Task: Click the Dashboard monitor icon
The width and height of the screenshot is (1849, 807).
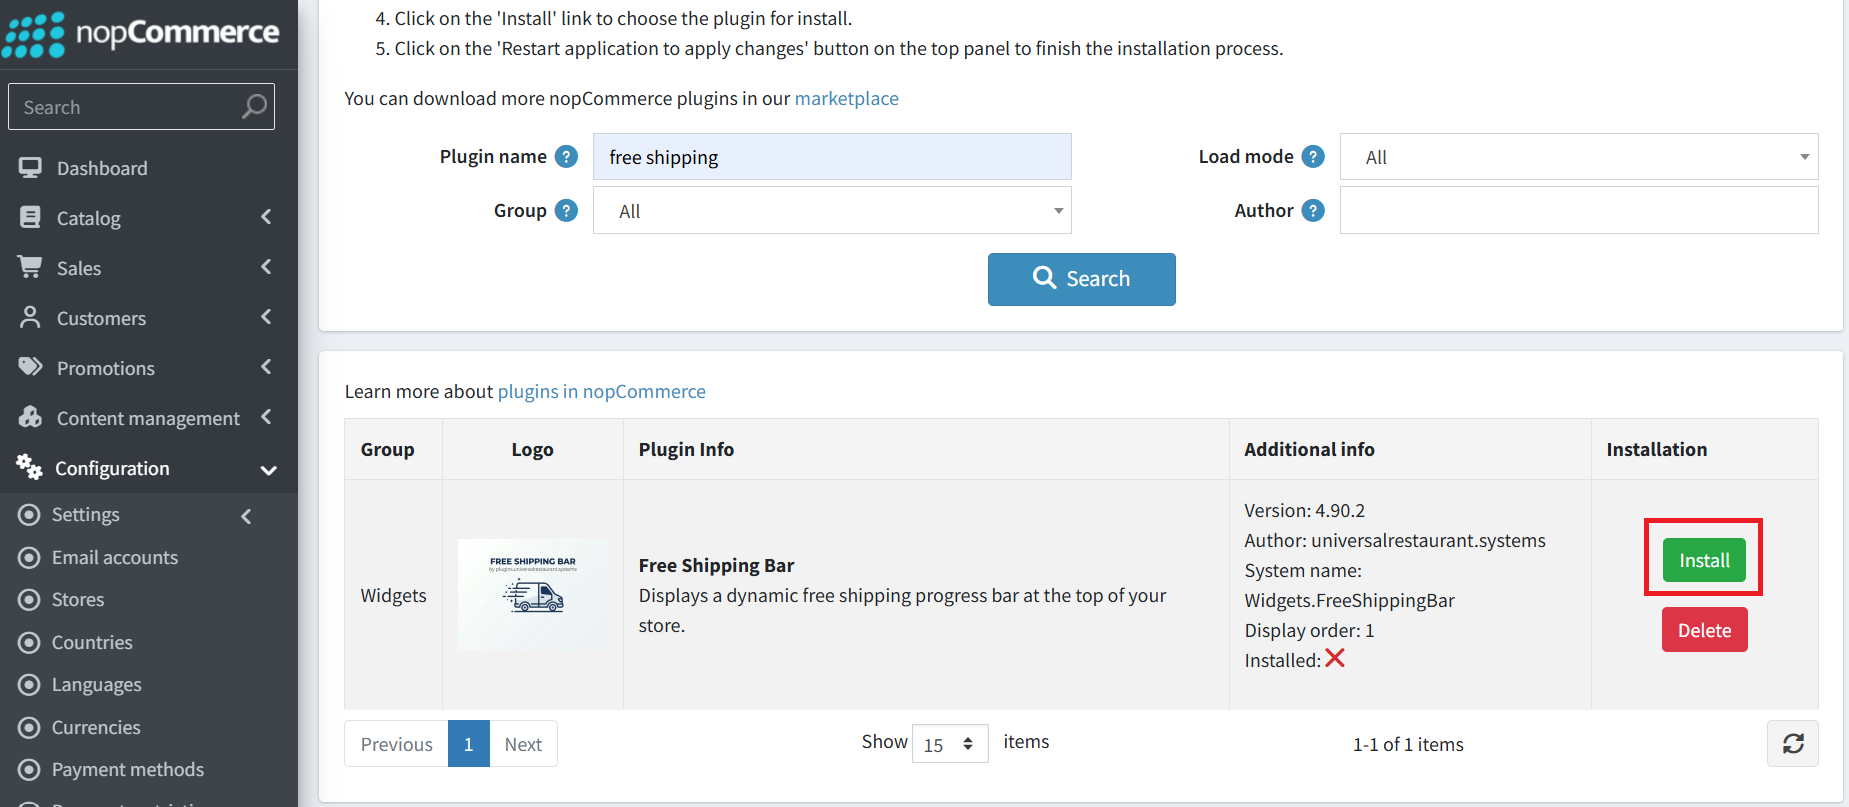Action: click(30, 168)
